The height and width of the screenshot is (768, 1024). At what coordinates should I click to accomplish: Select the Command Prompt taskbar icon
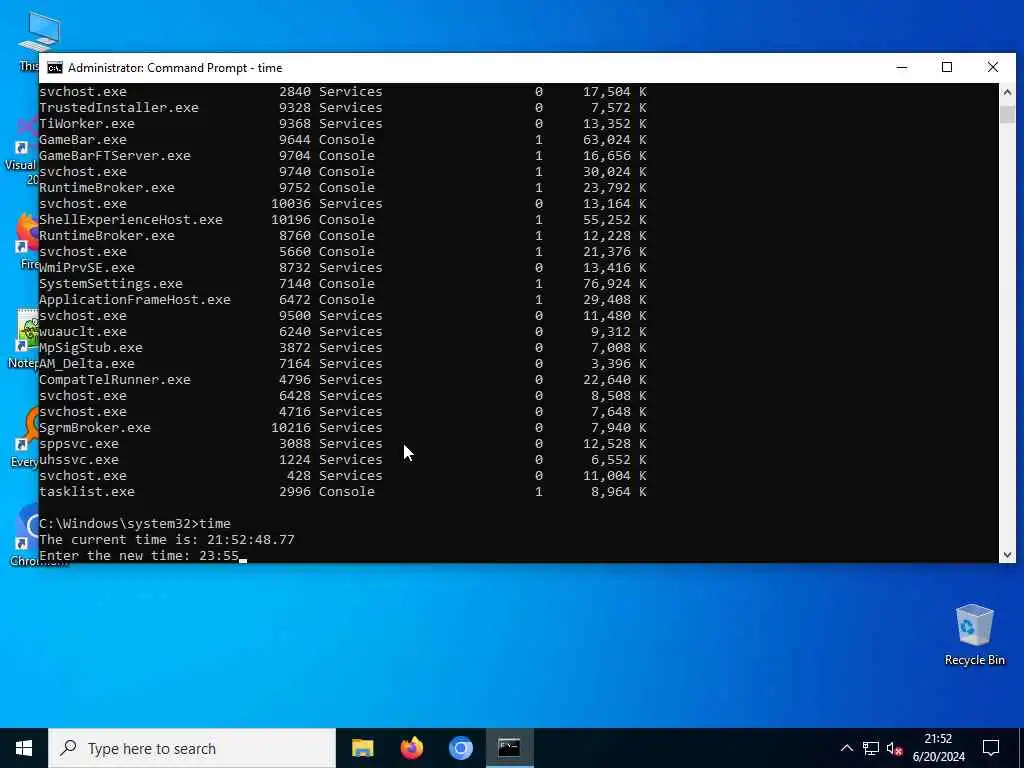[509, 748]
